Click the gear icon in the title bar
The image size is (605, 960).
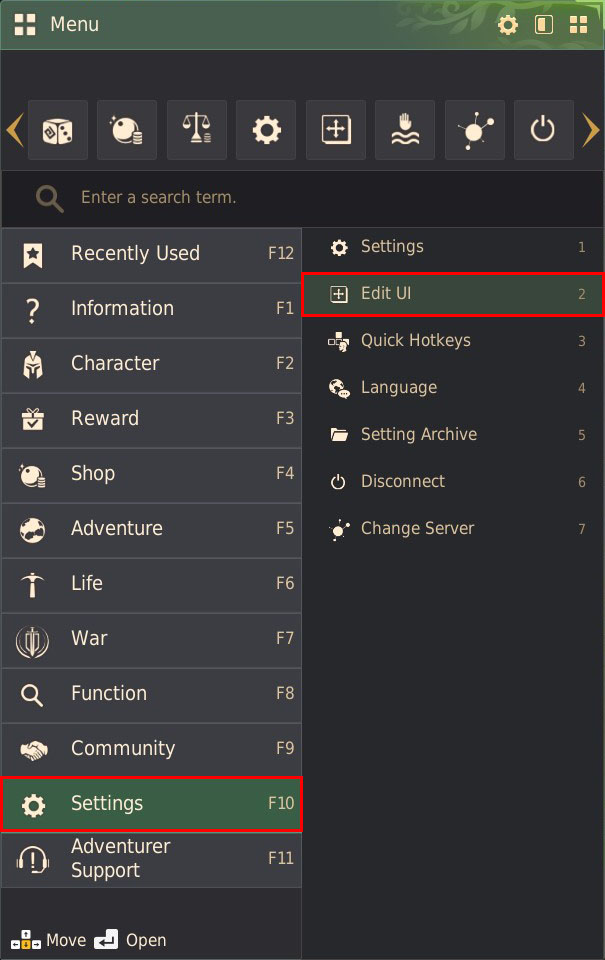coord(508,24)
